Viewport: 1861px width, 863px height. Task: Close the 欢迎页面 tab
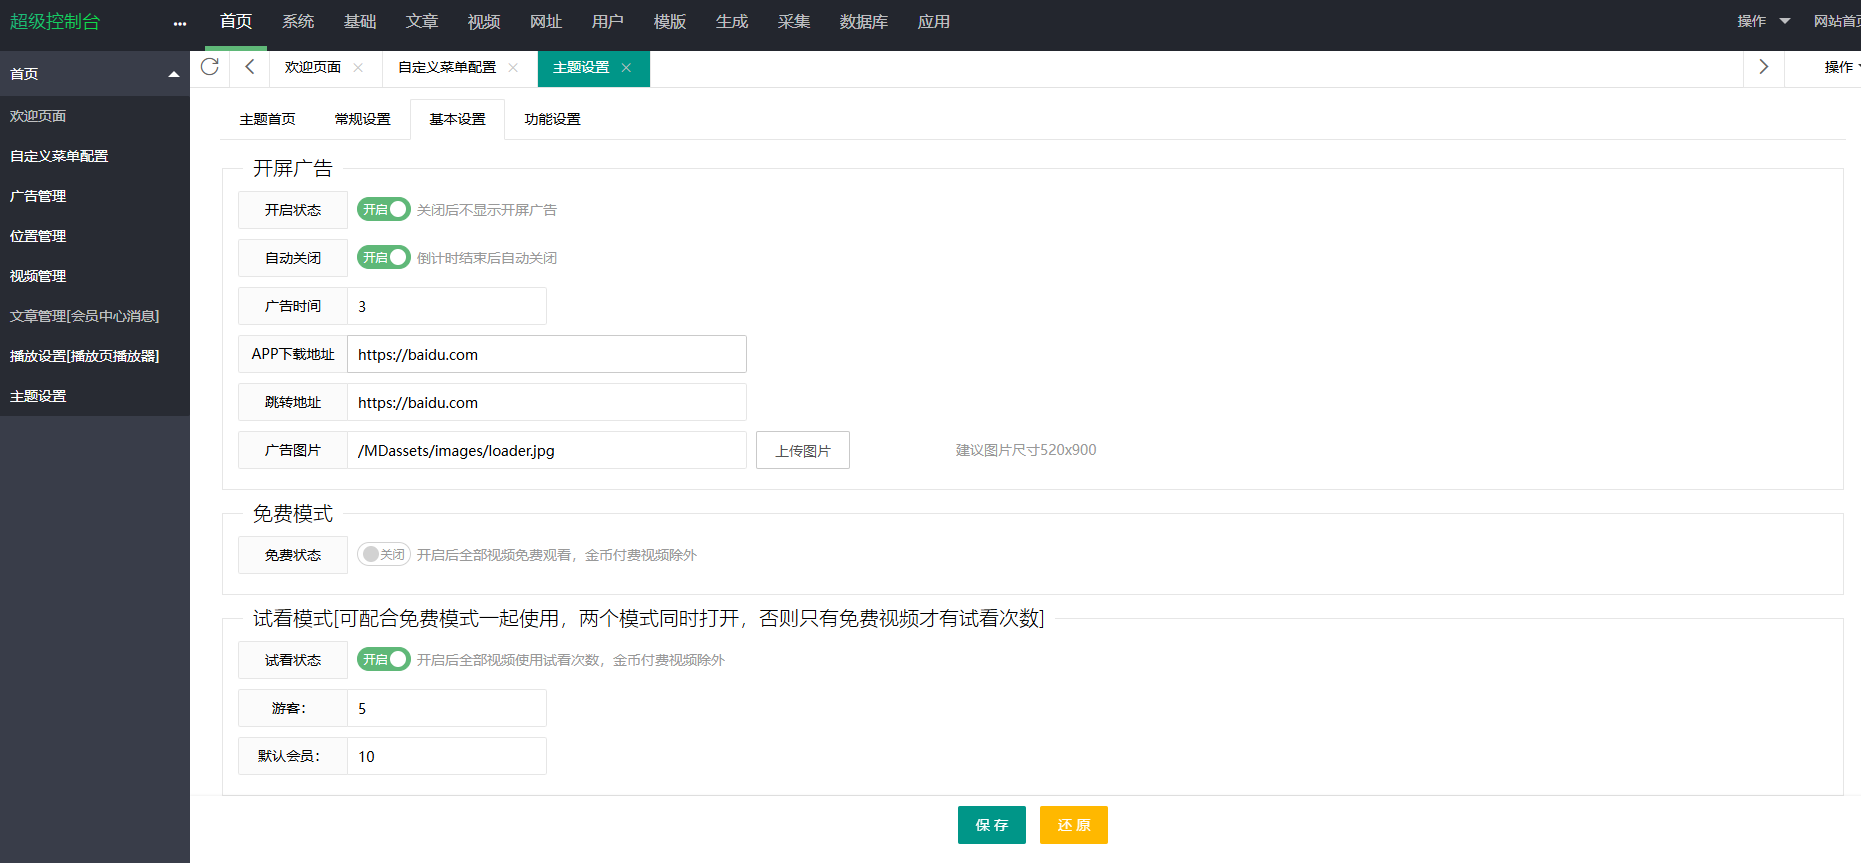point(358,68)
